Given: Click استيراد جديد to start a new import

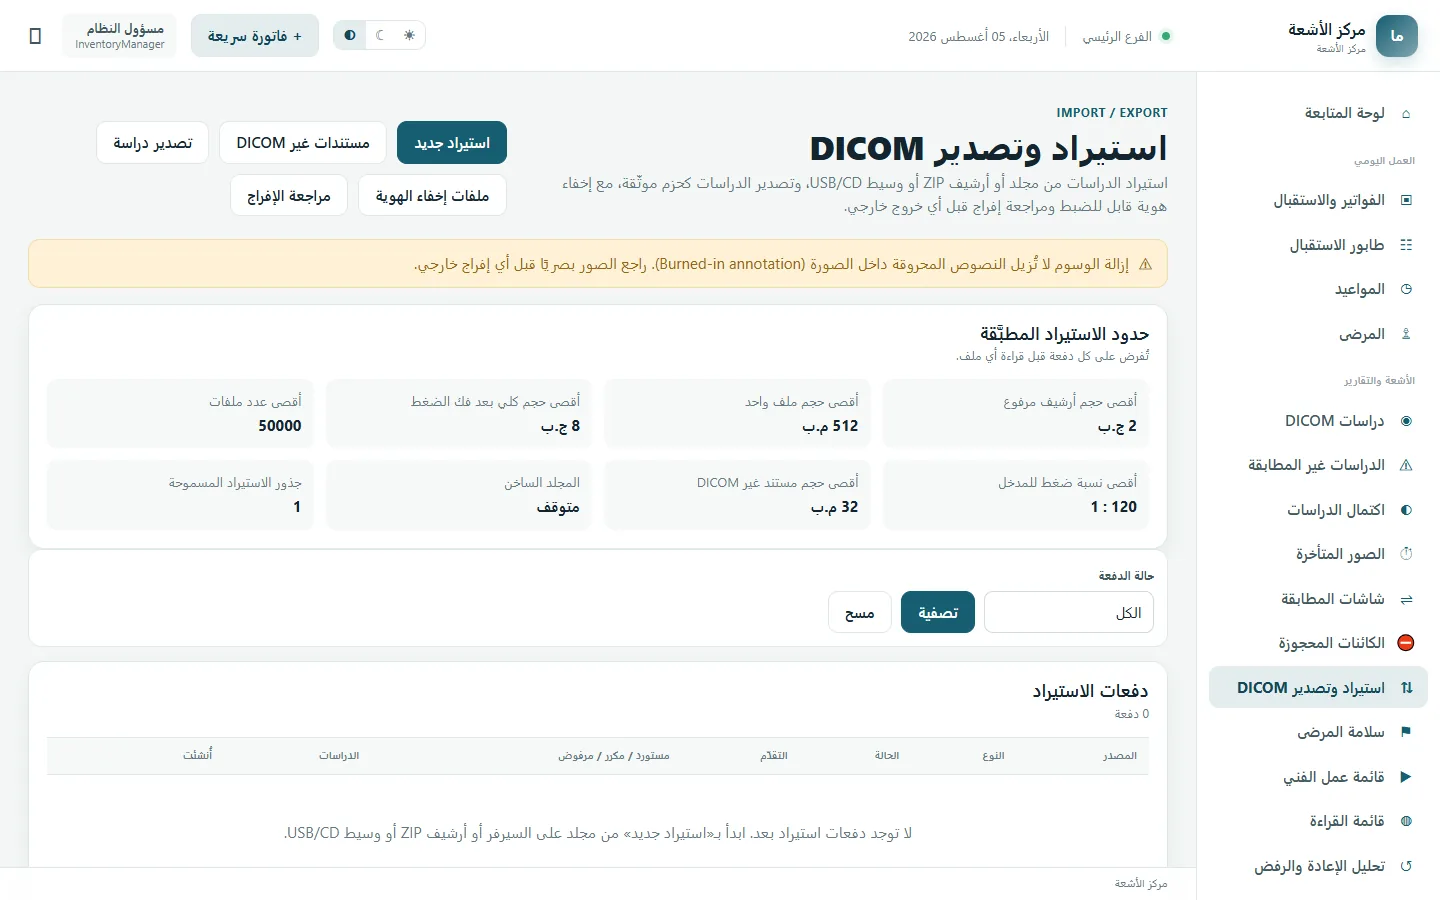Looking at the screenshot, I should pos(452,143).
